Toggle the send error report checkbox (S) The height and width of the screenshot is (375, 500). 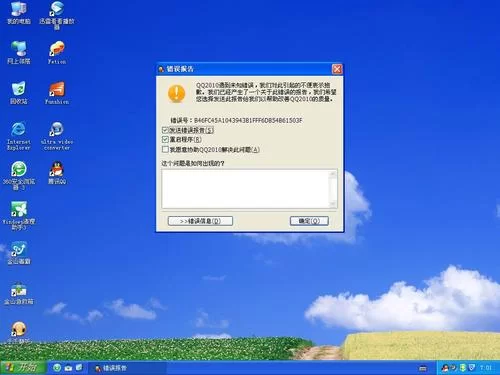pyautogui.click(x=165, y=130)
